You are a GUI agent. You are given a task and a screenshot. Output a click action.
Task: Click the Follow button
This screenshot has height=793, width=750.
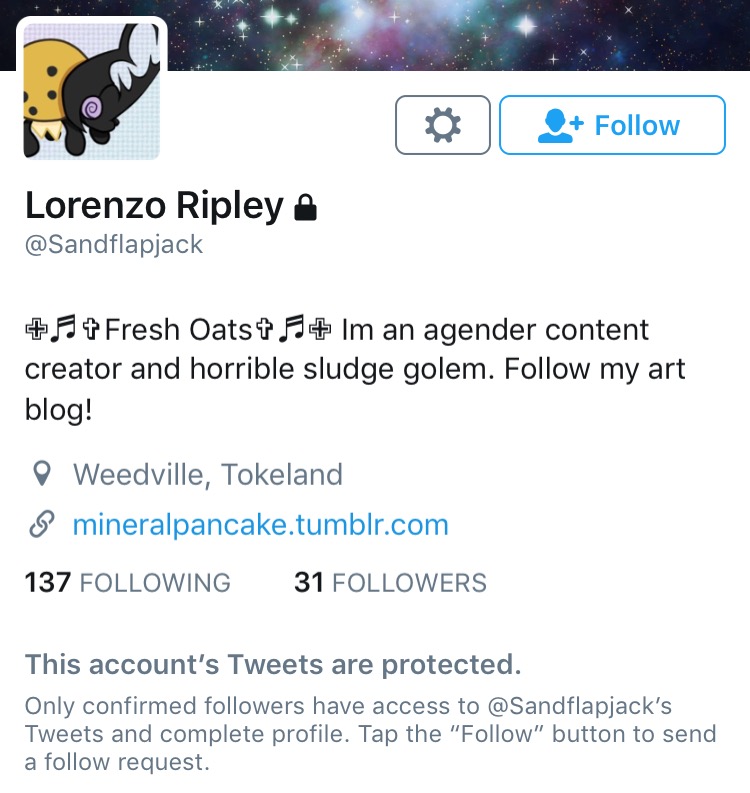tap(612, 125)
